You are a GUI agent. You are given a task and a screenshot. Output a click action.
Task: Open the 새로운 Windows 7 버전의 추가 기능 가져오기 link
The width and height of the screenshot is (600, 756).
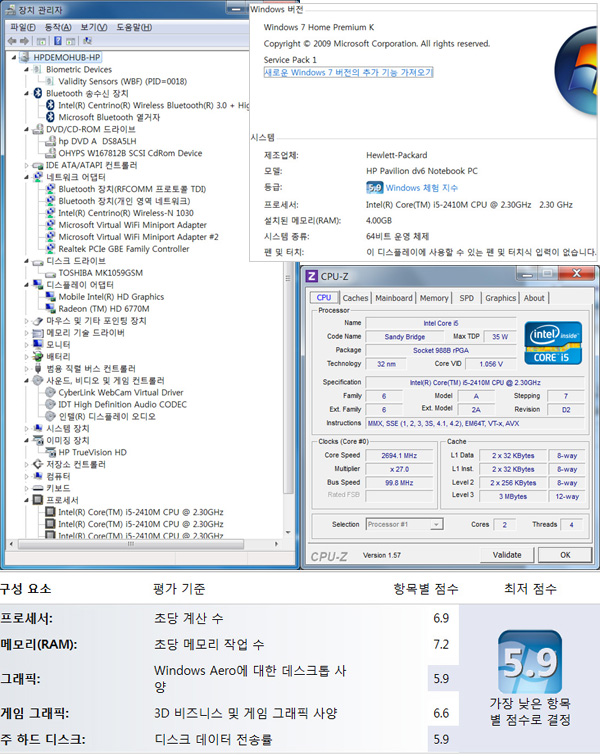tap(348, 72)
